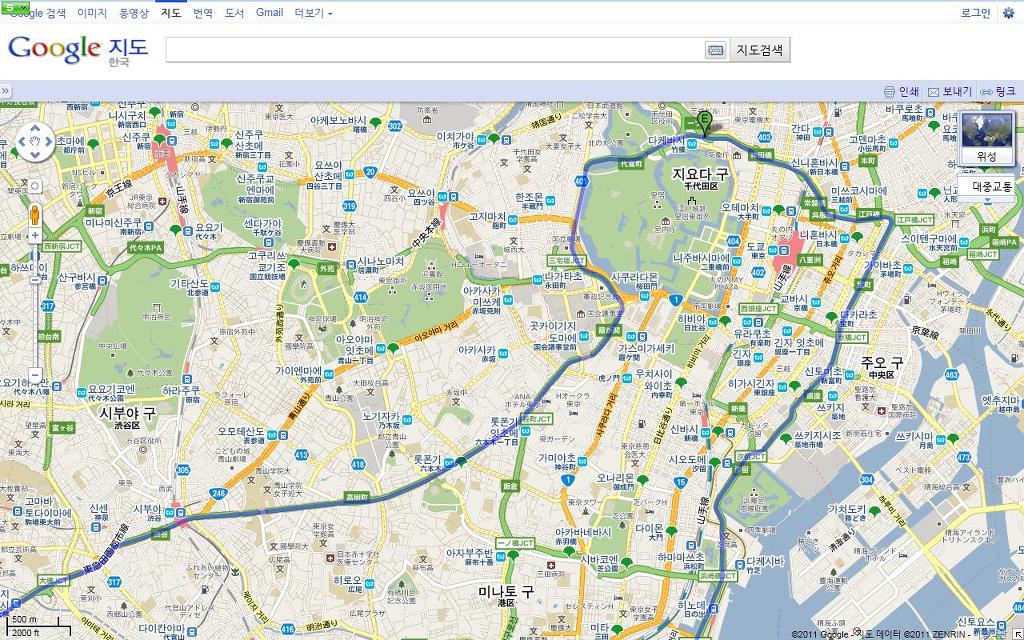This screenshot has height=640, width=1024.
Task: Click the 보내기 send link
Action: click(x=950, y=91)
